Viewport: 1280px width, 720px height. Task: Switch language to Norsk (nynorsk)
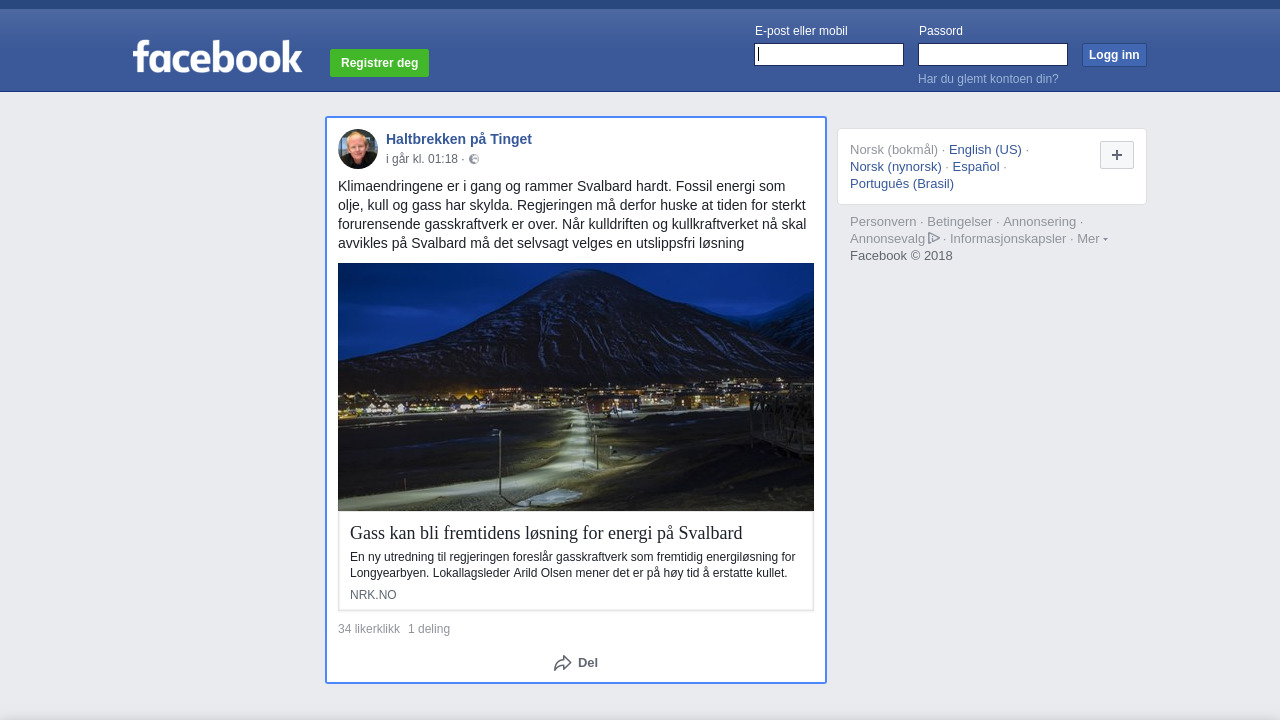[896, 167]
